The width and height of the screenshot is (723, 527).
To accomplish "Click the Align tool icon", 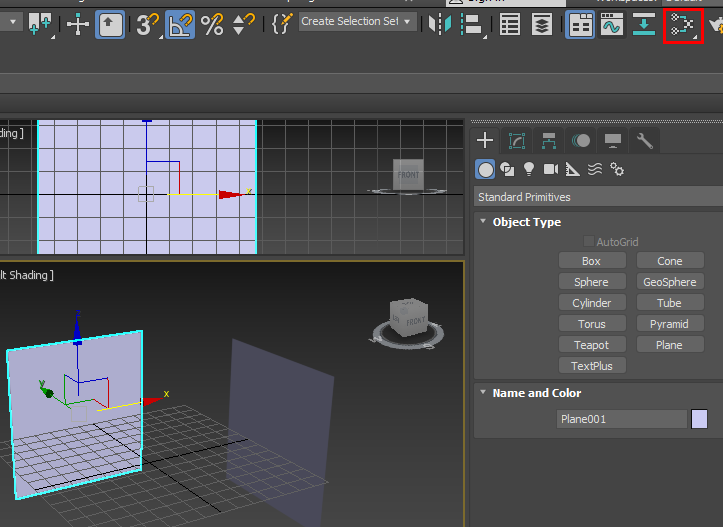I will pos(471,24).
